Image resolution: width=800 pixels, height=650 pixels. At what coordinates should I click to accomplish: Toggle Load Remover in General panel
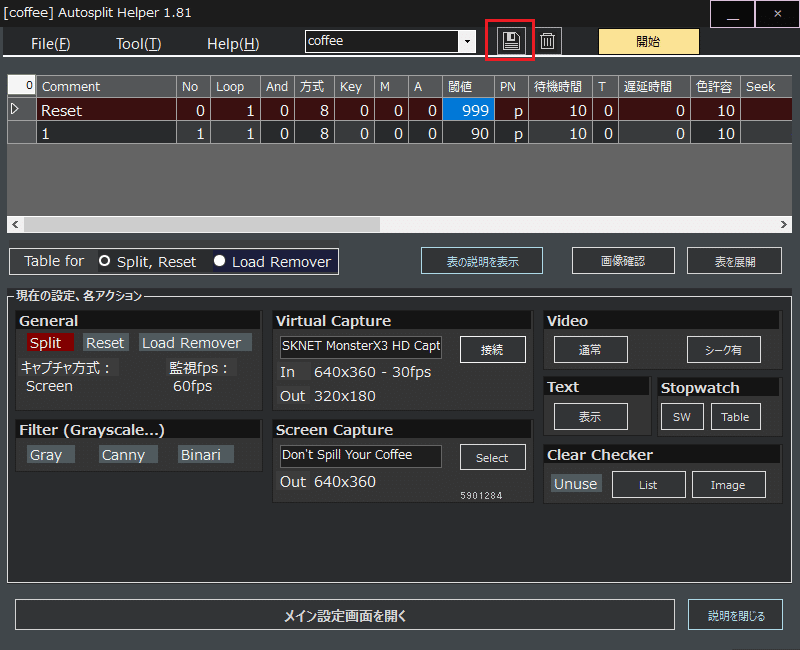(x=195, y=342)
